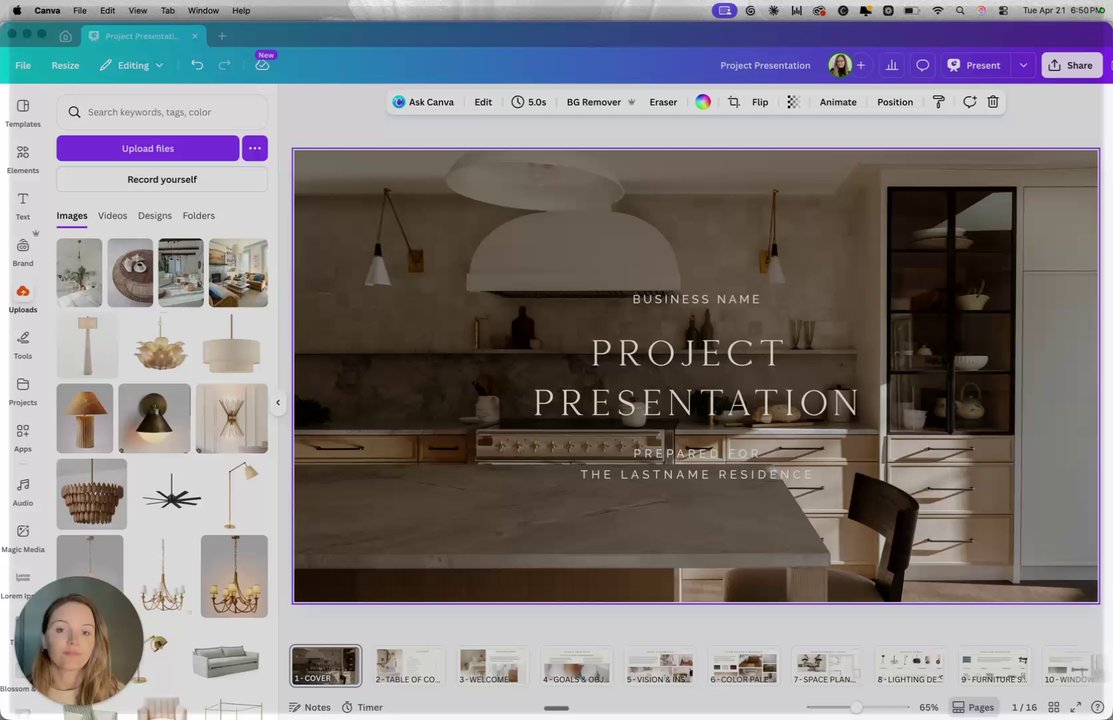This screenshot has height=720, width=1113.
Task: Enter fullscreen mode icon
Action: point(1075,707)
